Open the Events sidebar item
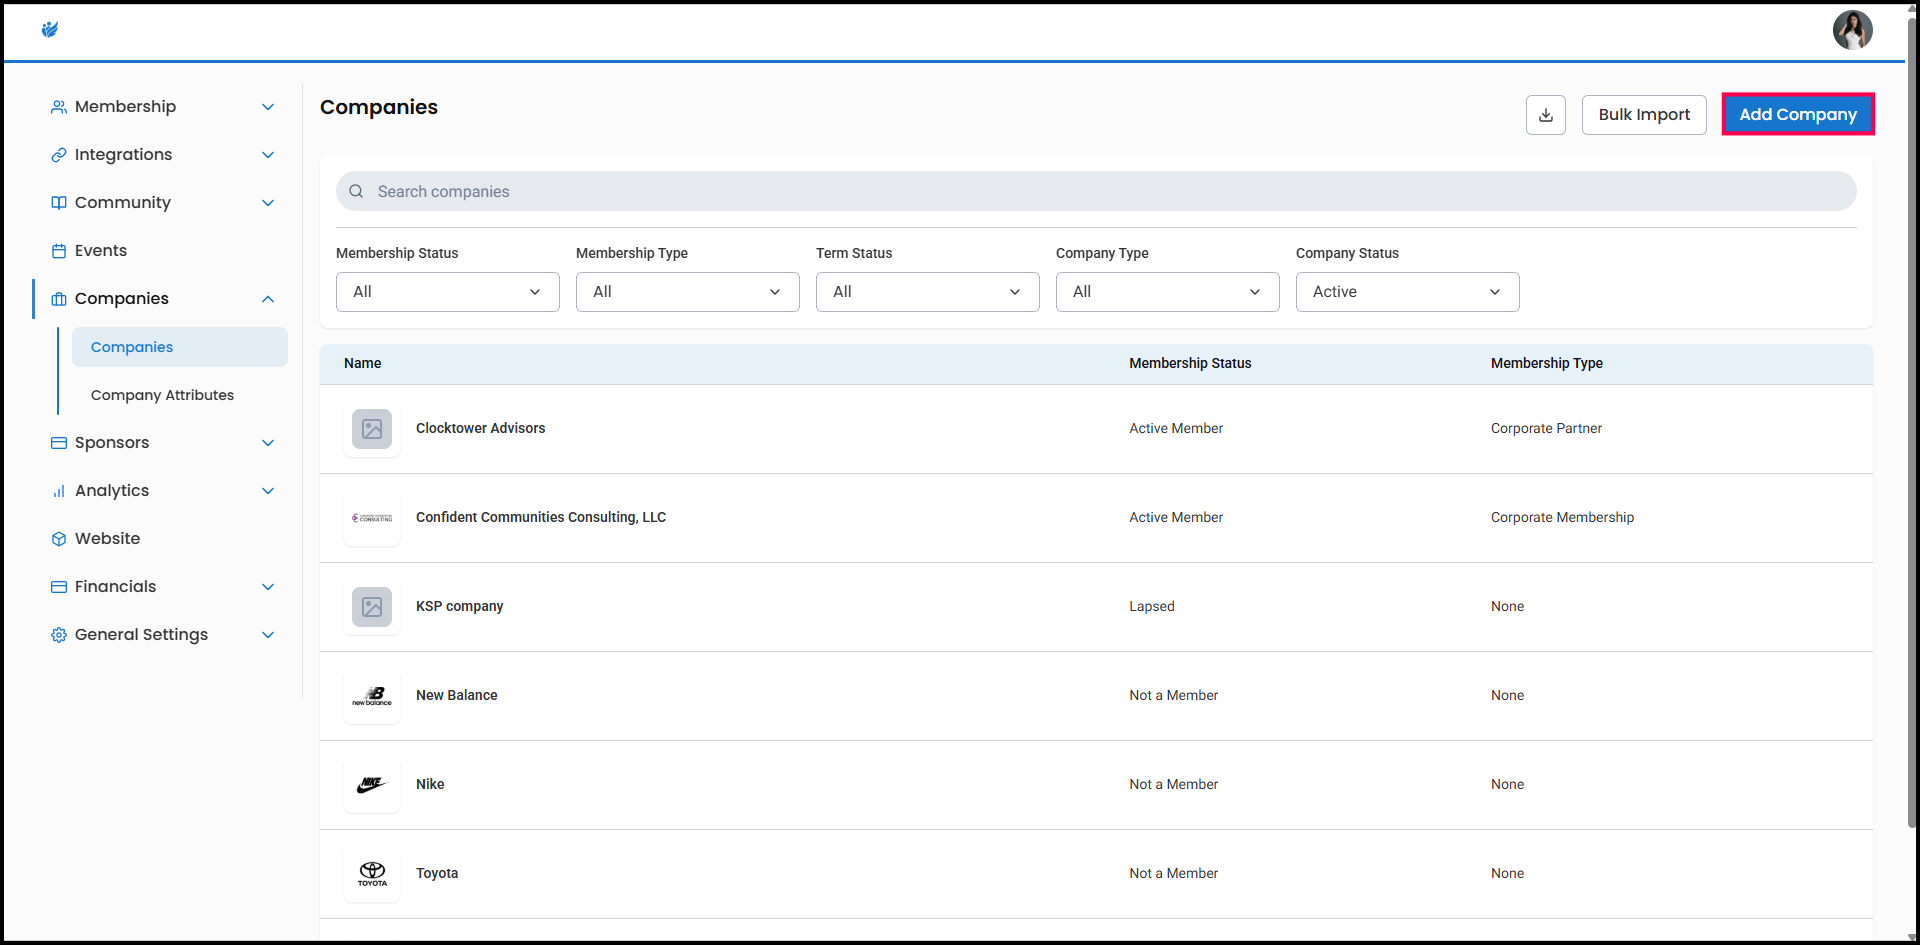Image resolution: width=1920 pixels, height=945 pixels. 101,251
